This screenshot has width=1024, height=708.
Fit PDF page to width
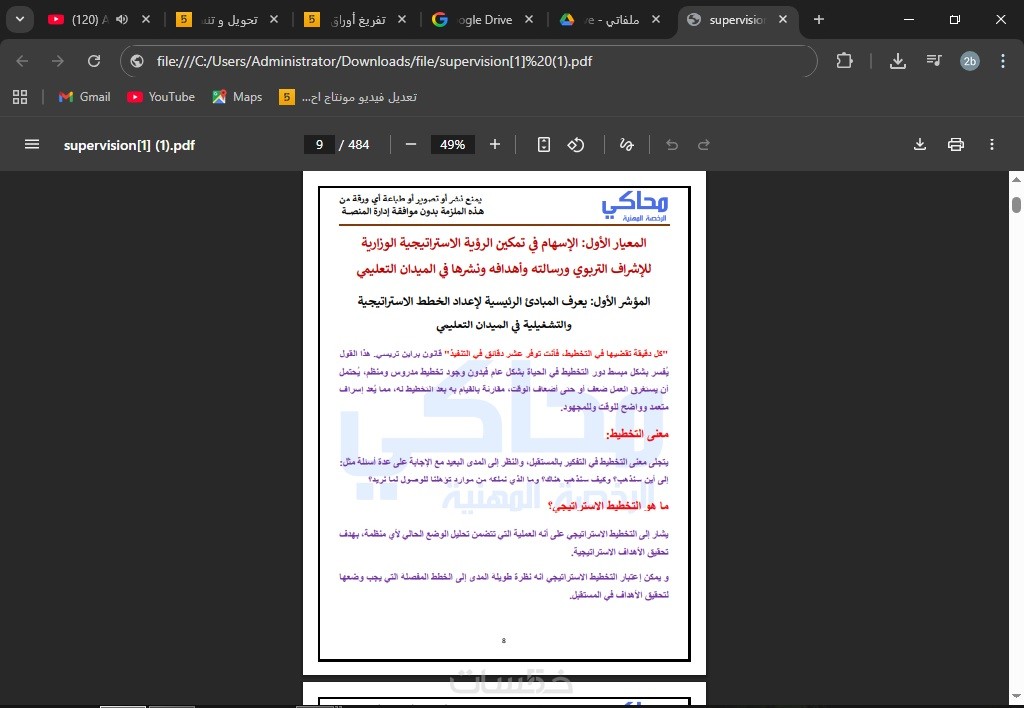click(x=544, y=144)
